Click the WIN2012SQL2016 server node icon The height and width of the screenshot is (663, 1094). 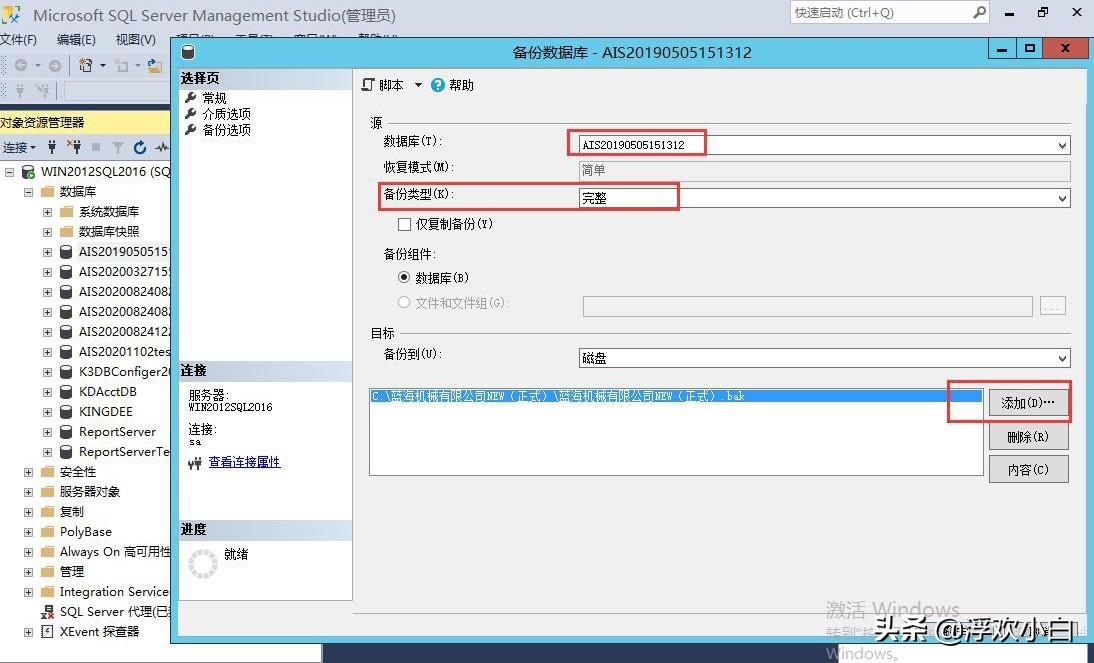(29, 172)
